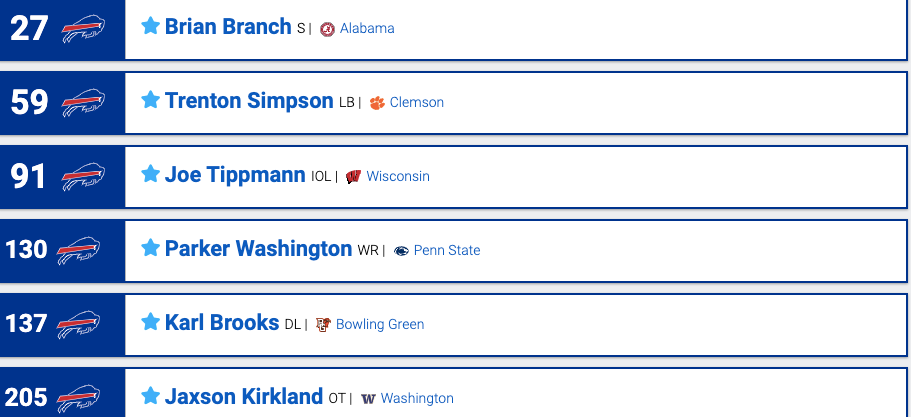Screen dimensions: 911x417
Task: Open Jaxson Kirkland player link
Action: 243,397
